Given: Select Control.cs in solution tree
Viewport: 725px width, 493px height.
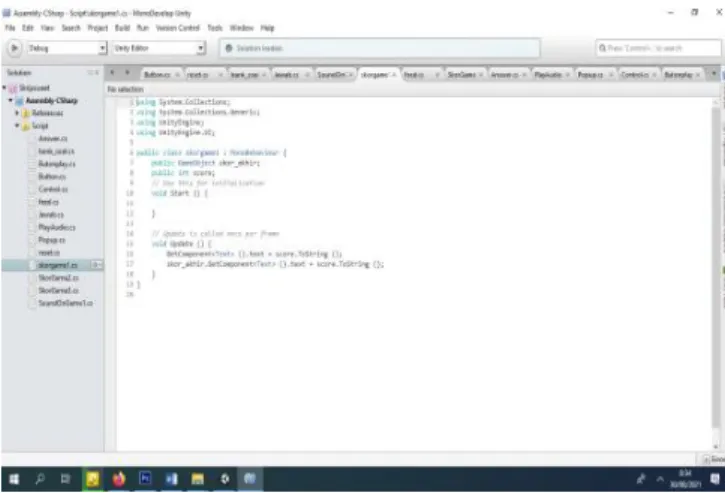Looking at the screenshot, I should point(53,189).
